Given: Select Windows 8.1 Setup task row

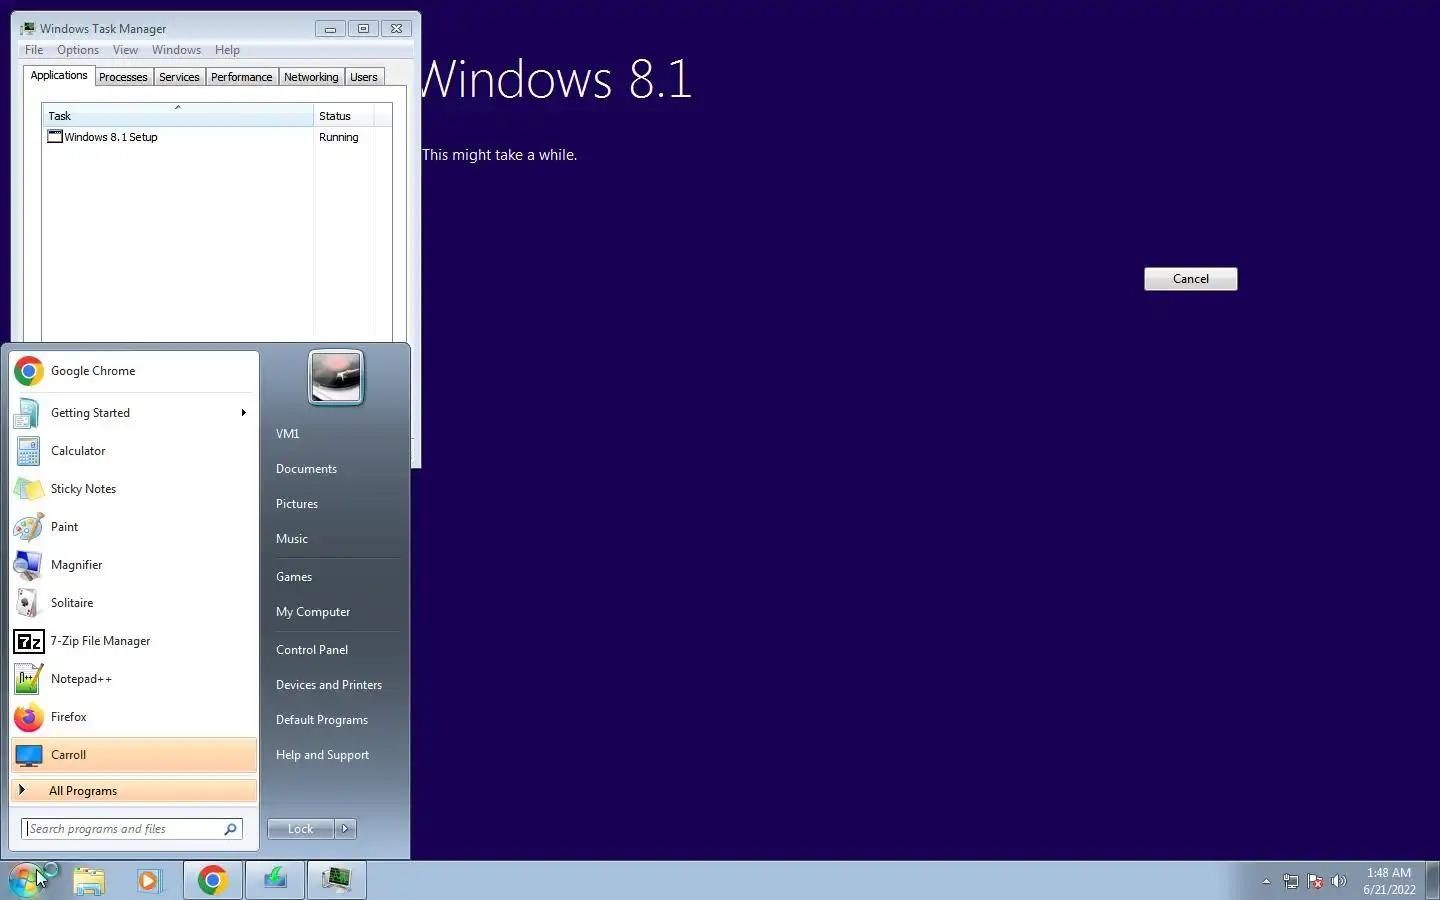Looking at the screenshot, I should pos(217,137).
